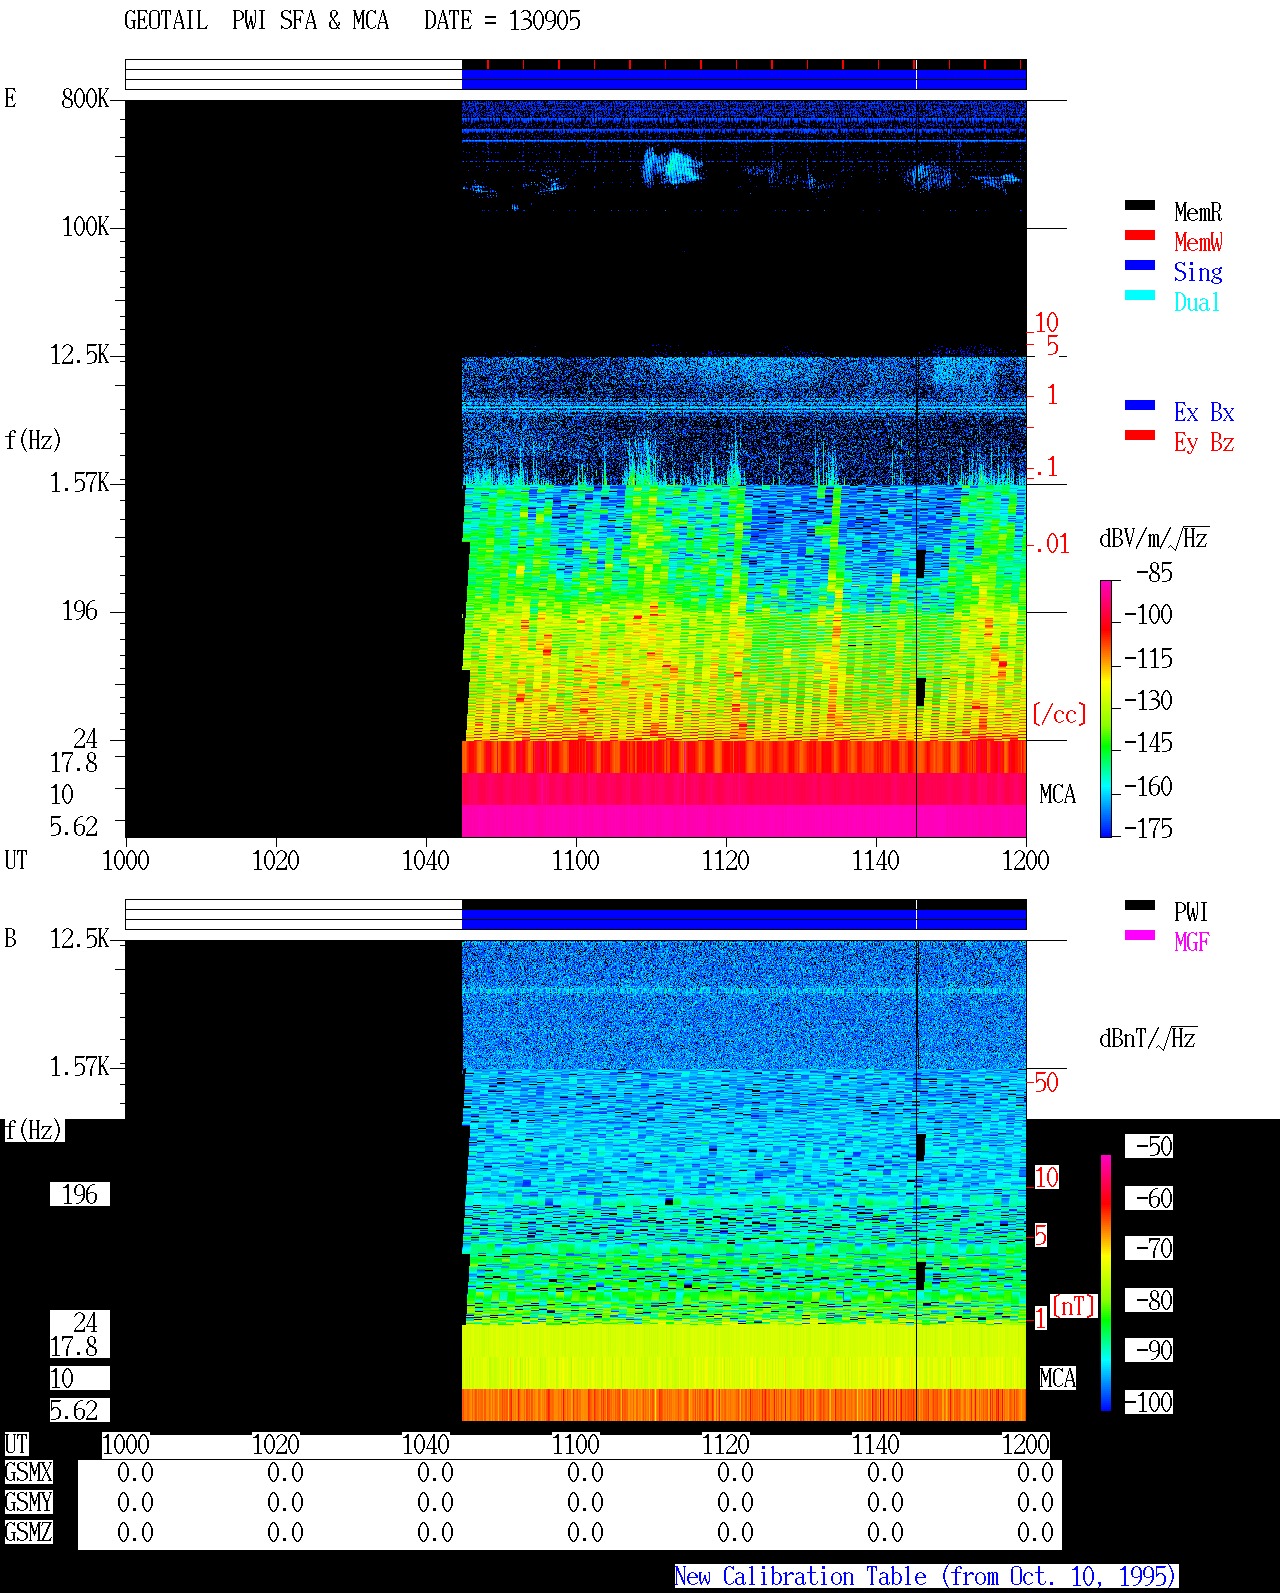Select the "GSMZ" row label
The width and height of the screenshot is (1280, 1593).
click(29, 1533)
